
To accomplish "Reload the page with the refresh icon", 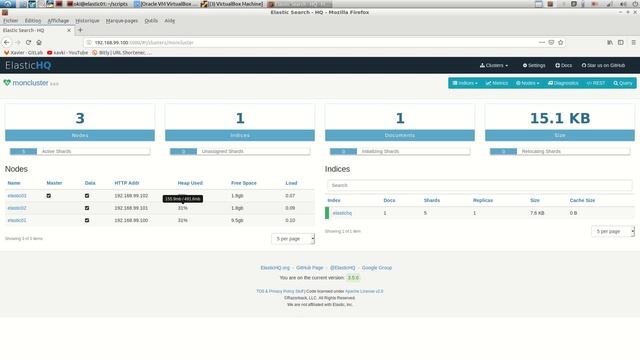I will tap(28, 42).
